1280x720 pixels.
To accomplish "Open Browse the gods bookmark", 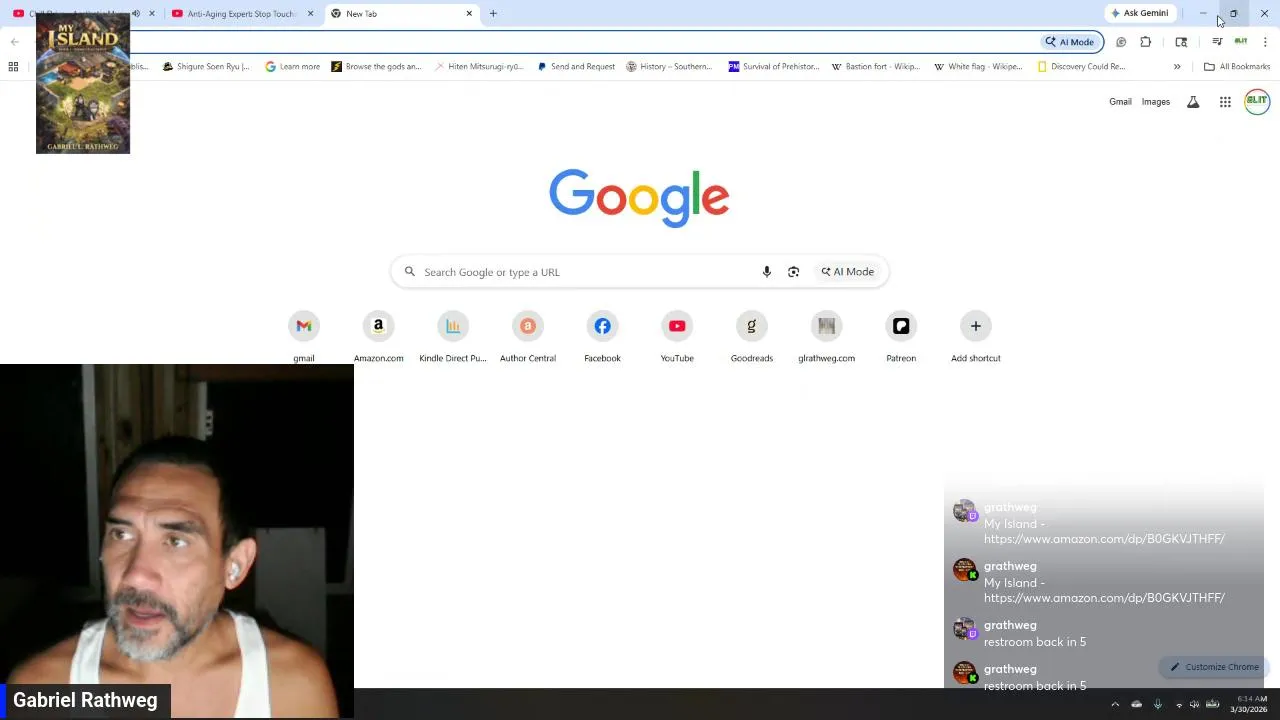I will pos(377,67).
